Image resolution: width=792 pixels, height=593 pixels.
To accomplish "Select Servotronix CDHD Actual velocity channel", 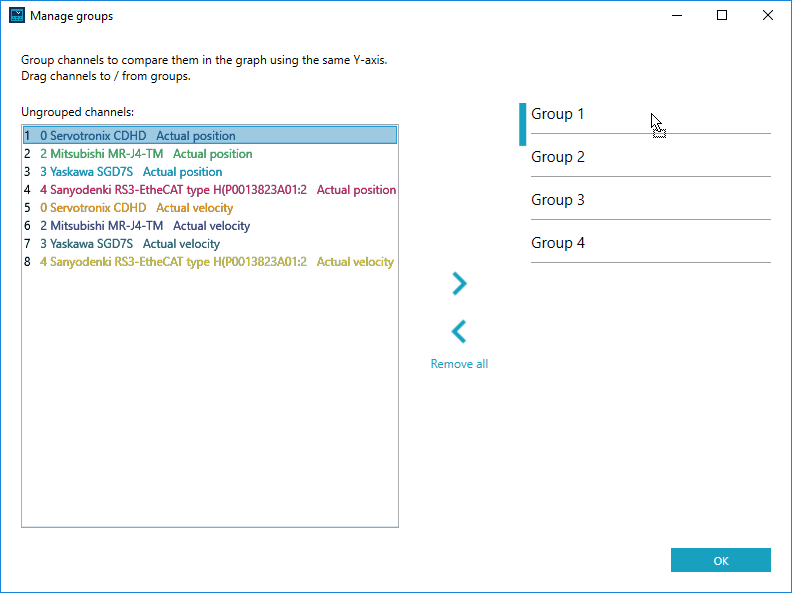I will [136, 208].
